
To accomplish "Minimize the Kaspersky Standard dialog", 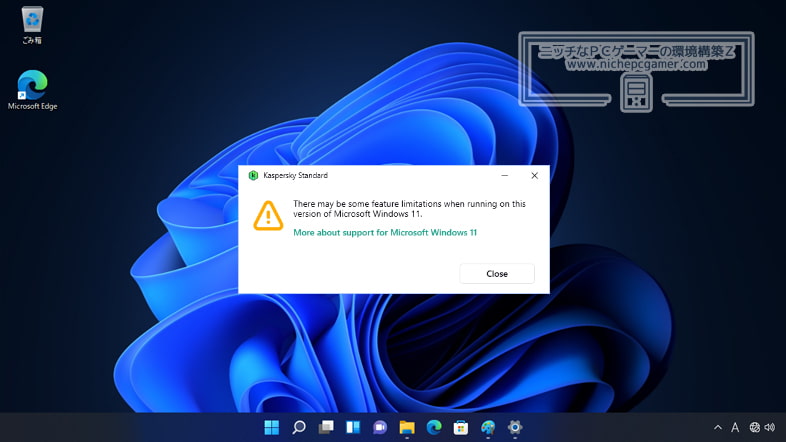I will [x=504, y=175].
